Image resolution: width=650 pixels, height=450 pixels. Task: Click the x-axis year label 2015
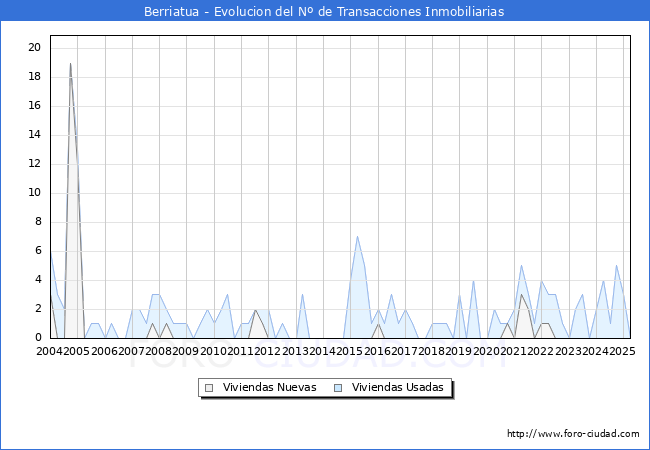click(x=350, y=351)
